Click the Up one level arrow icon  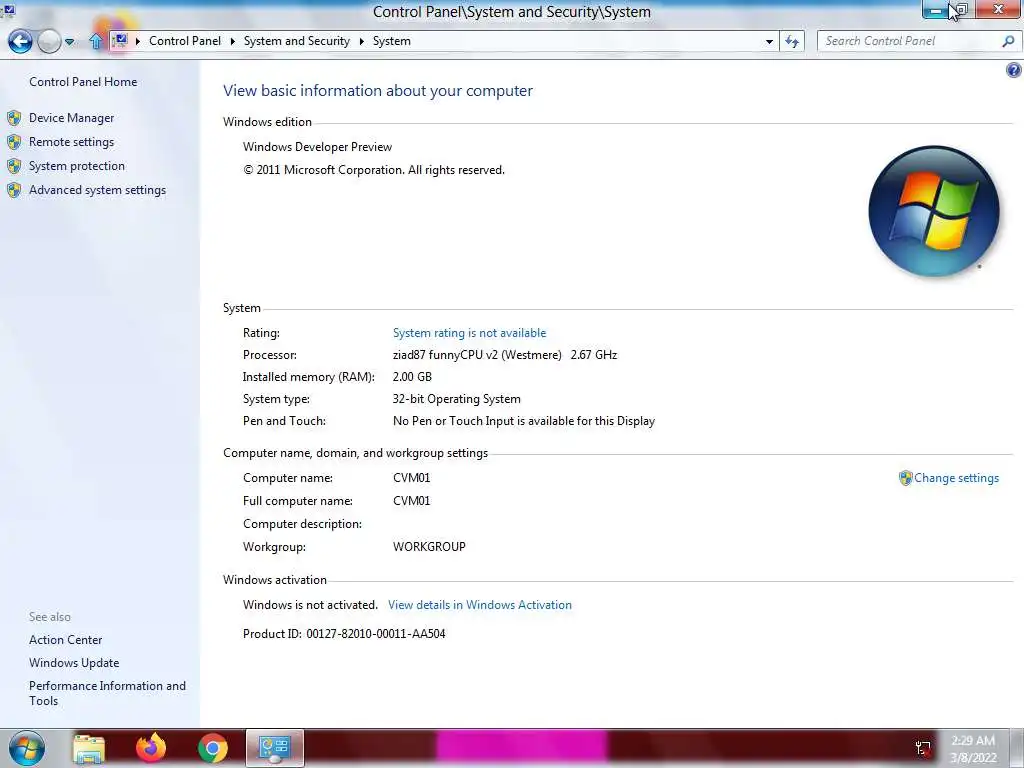[x=96, y=41]
